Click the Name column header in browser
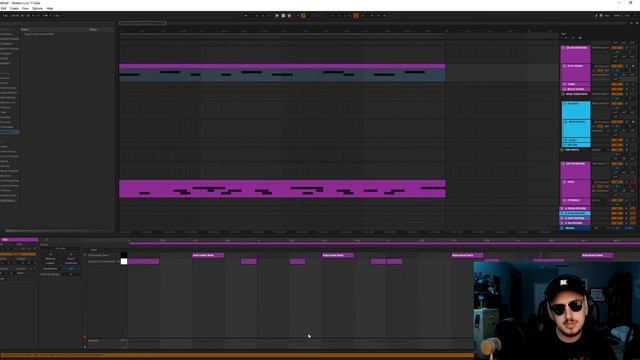Screen dimensions: 640x360 click(x=24, y=29)
